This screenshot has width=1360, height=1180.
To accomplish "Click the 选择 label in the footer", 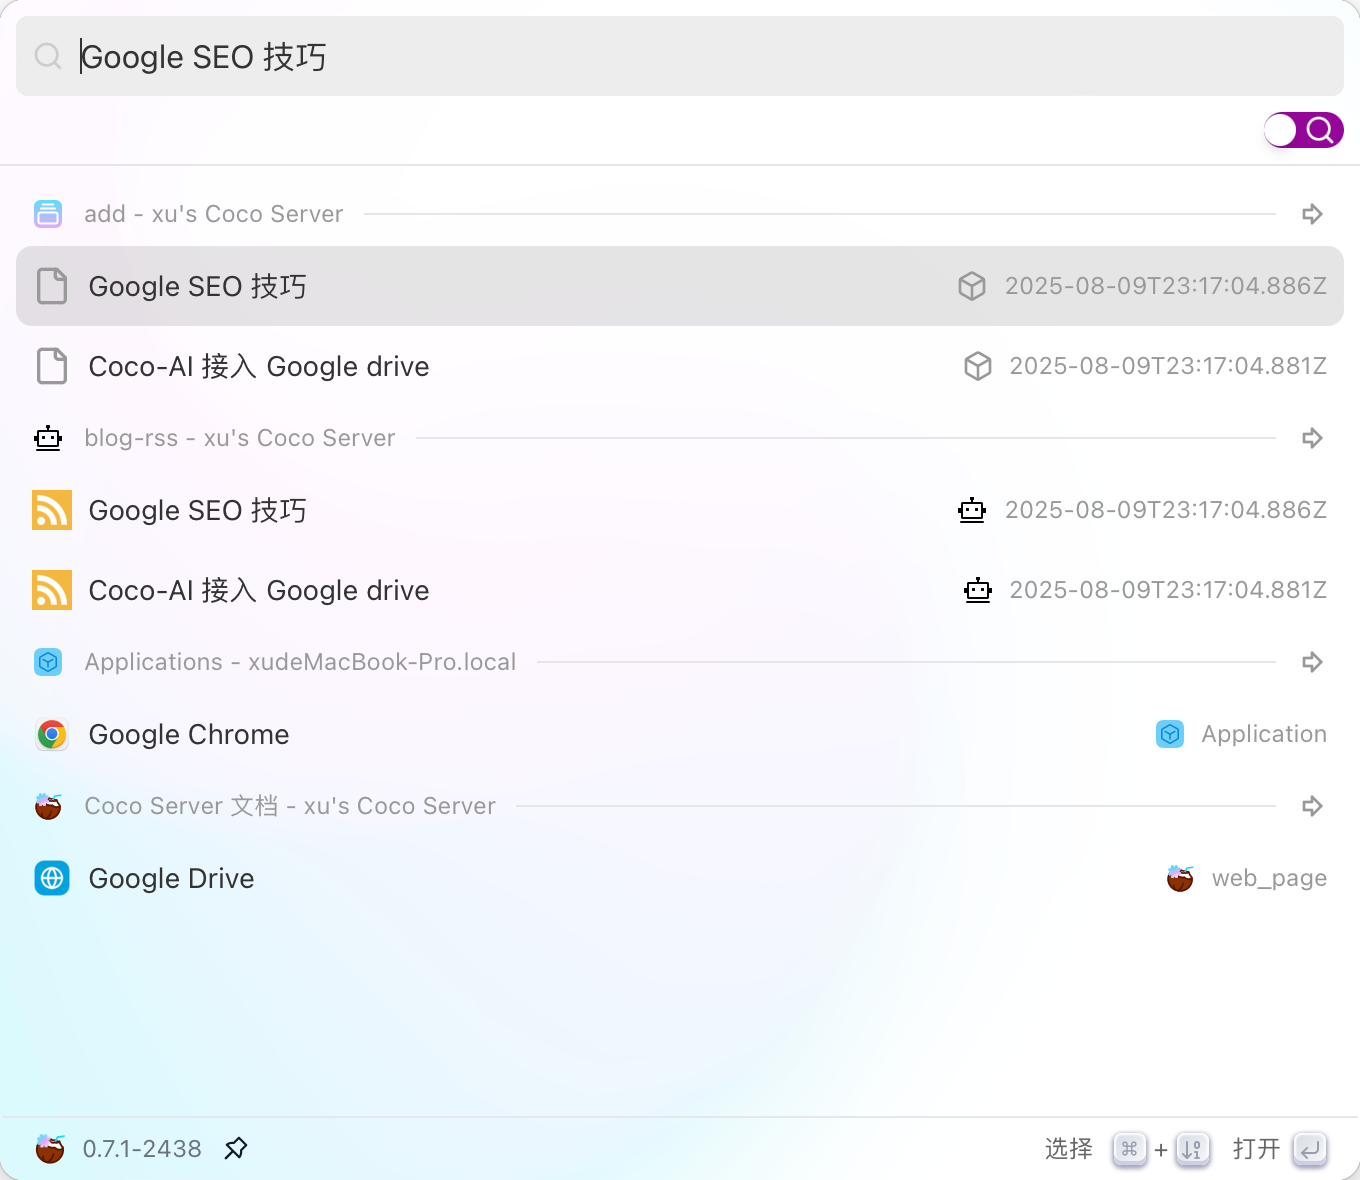I will [1069, 1149].
